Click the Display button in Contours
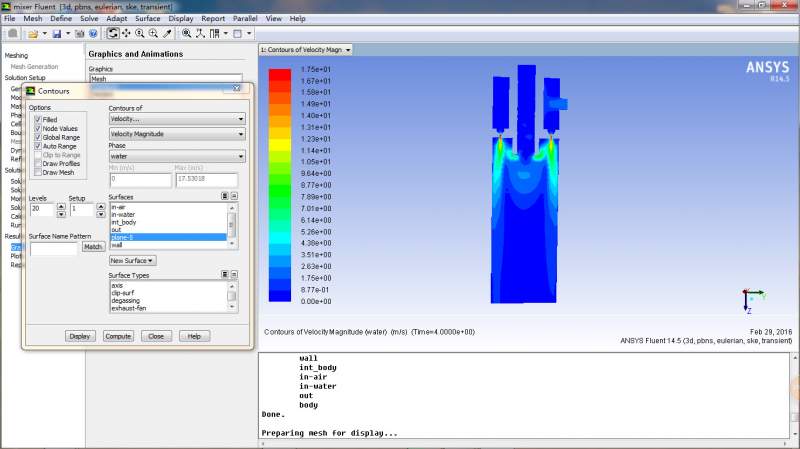This screenshot has height=449, width=800. pyautogui.click(x=80, y=336)
